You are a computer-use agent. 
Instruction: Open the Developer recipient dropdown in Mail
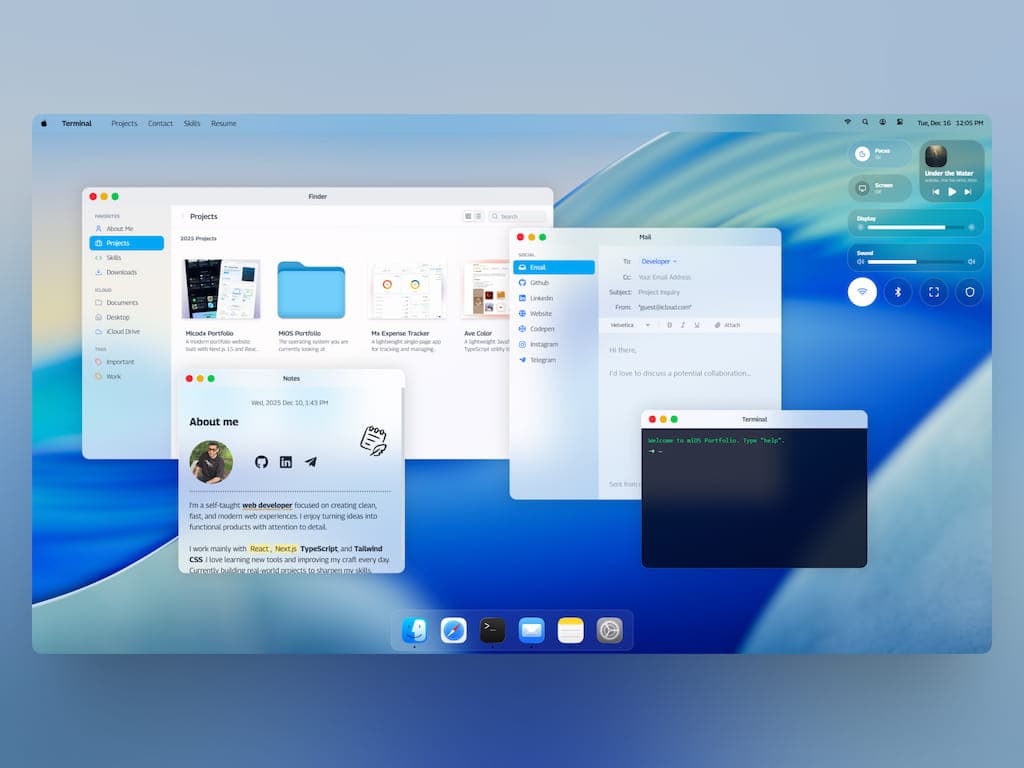click(x=657, y=260)
